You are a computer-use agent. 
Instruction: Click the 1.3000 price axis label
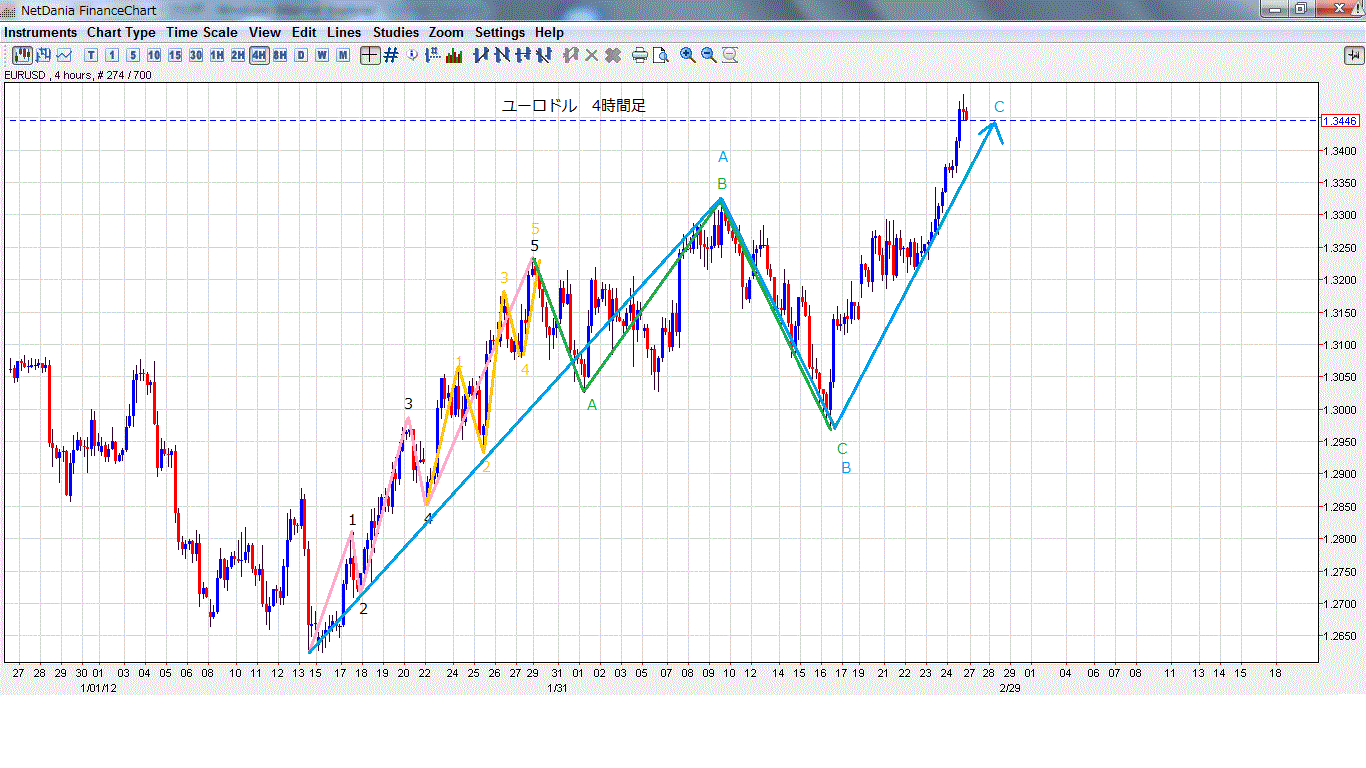click(x=1340, y=410)
